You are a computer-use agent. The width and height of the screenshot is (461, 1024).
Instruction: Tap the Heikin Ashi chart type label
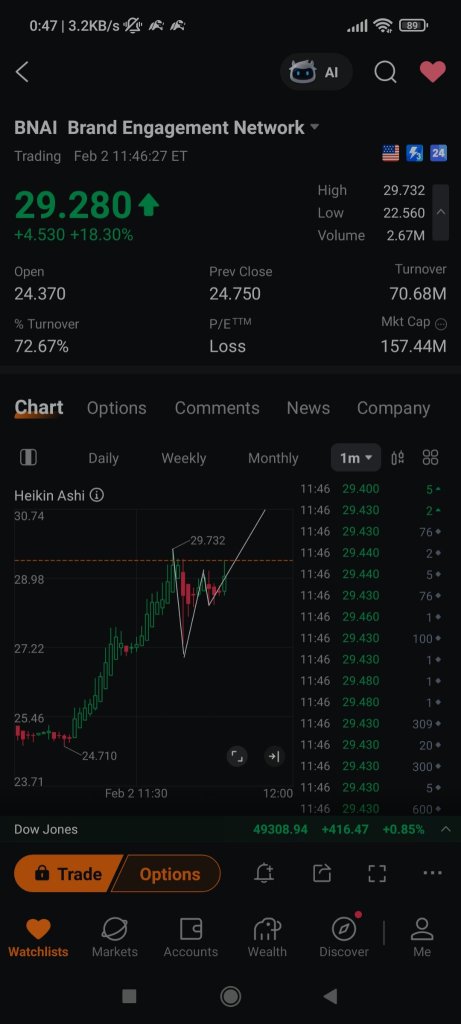click(x=50, y=495)
